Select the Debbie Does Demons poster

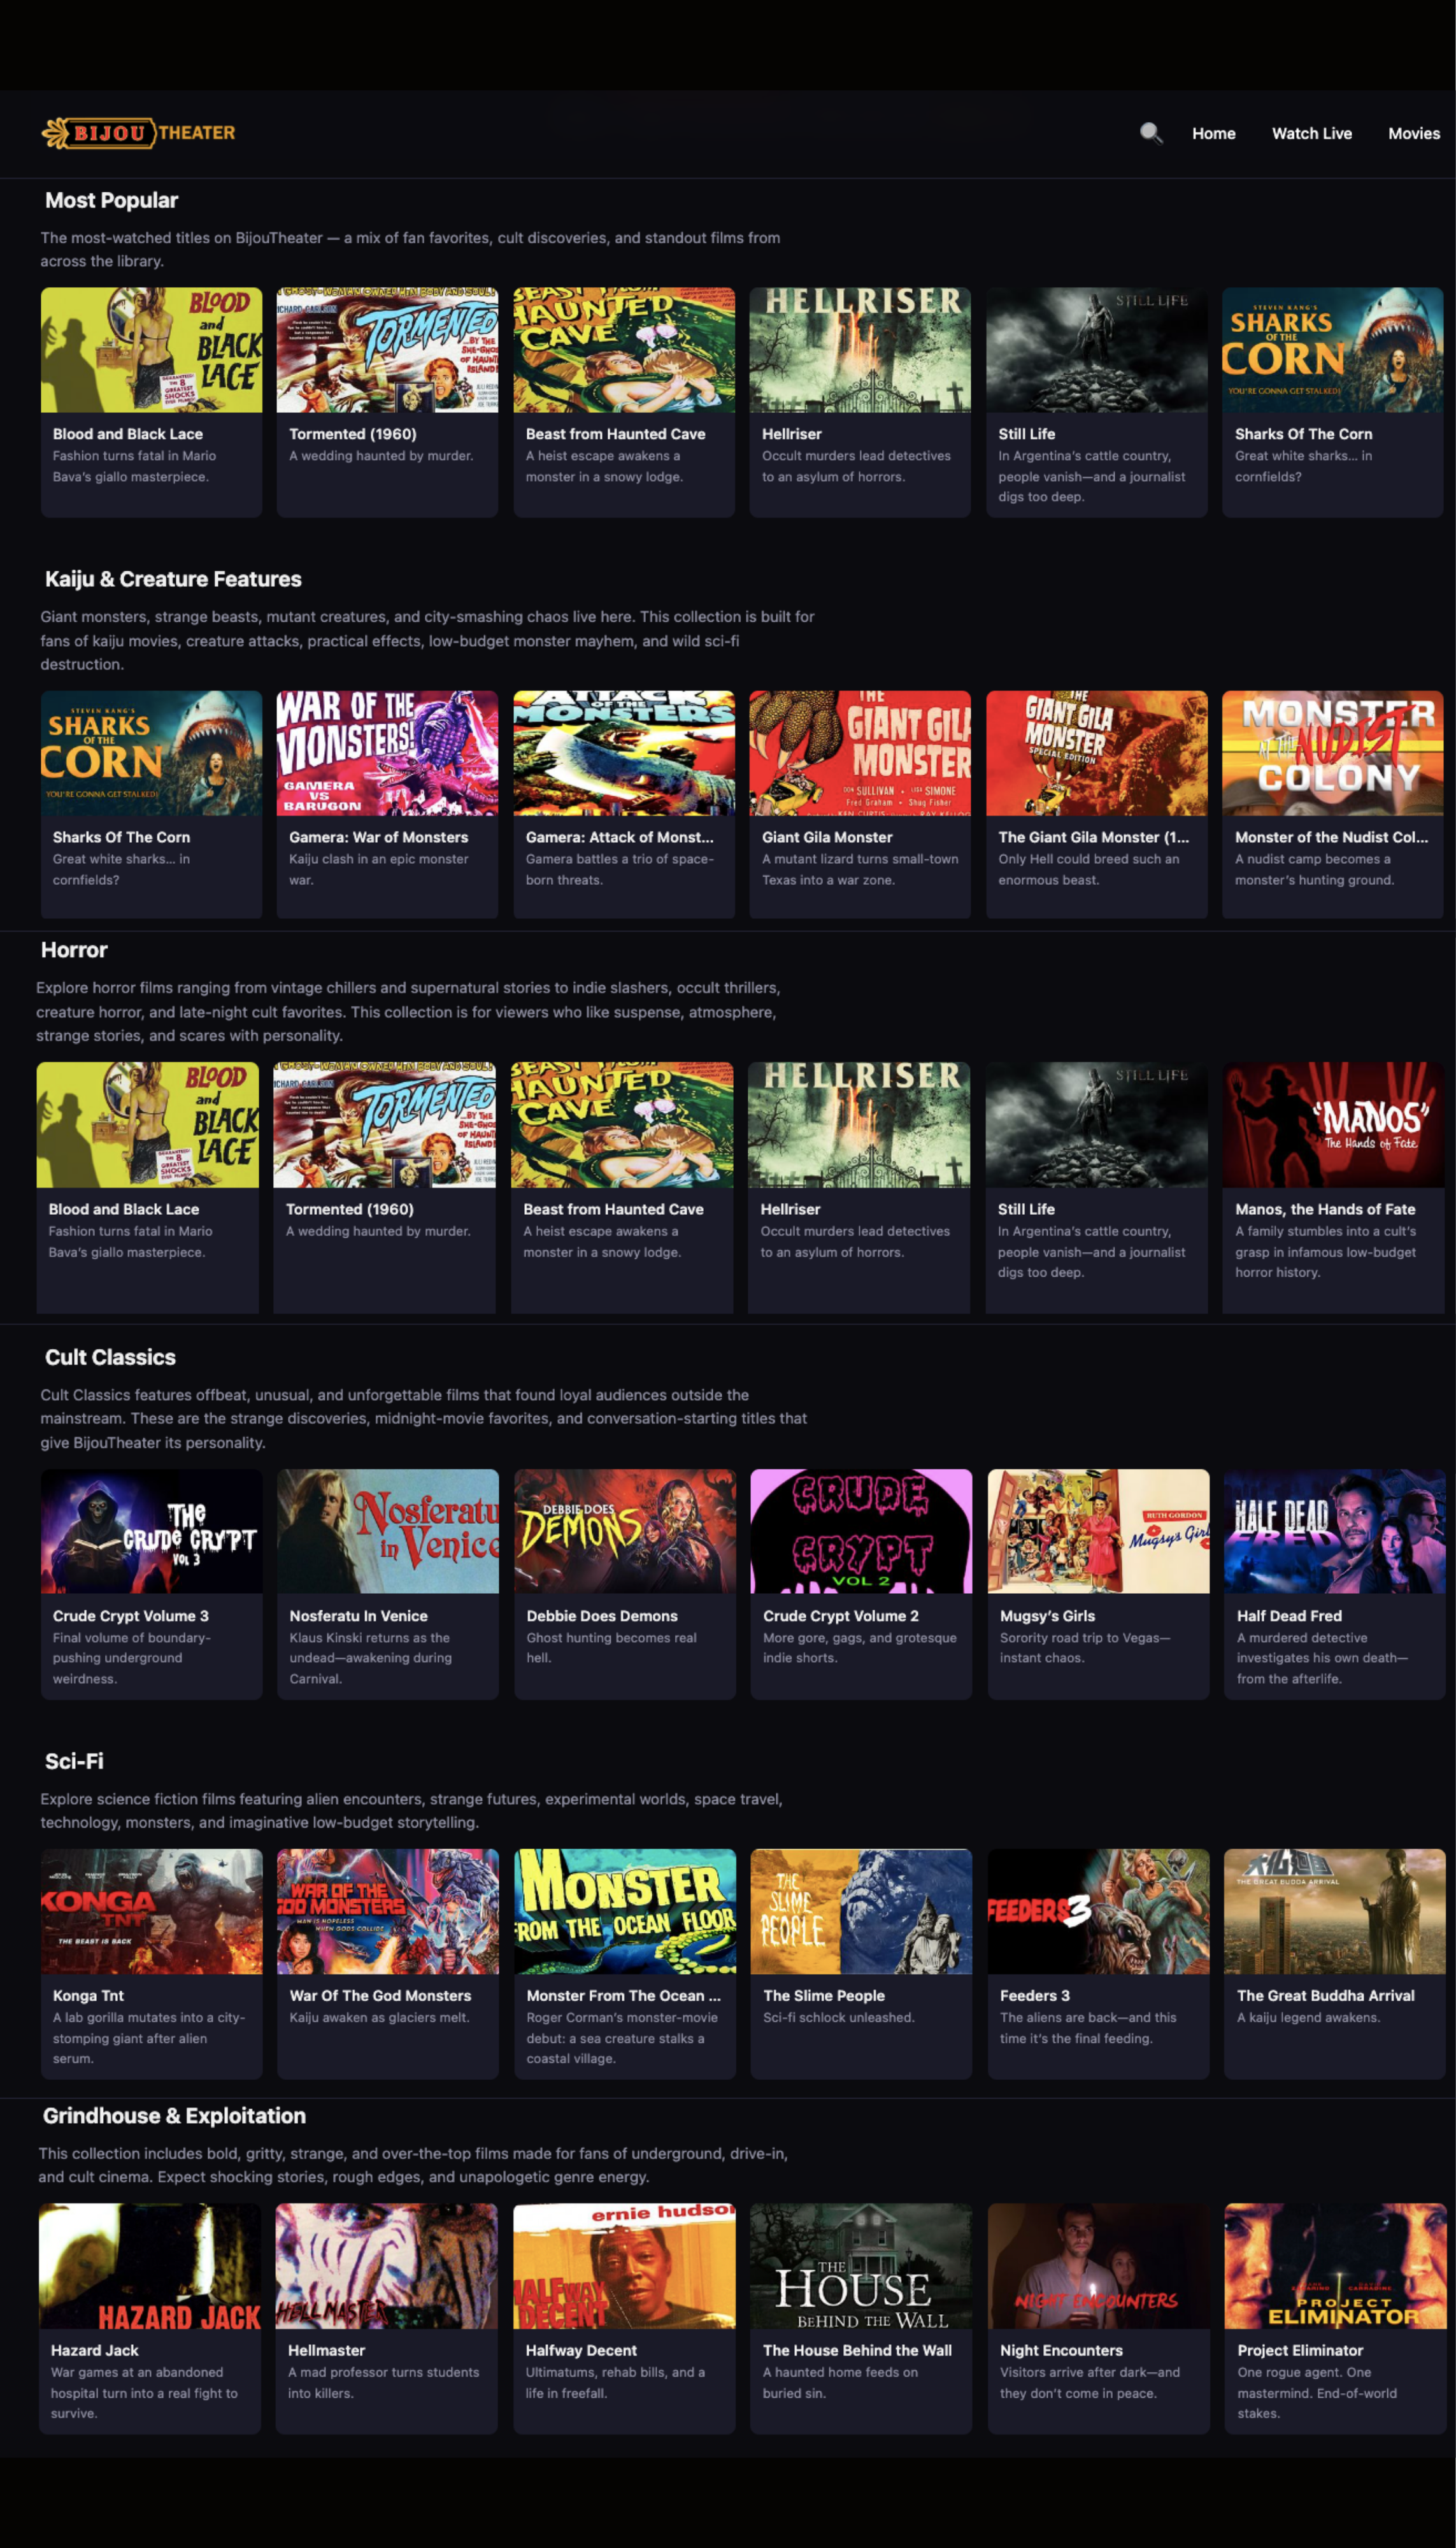click(x=625, y=1531)
